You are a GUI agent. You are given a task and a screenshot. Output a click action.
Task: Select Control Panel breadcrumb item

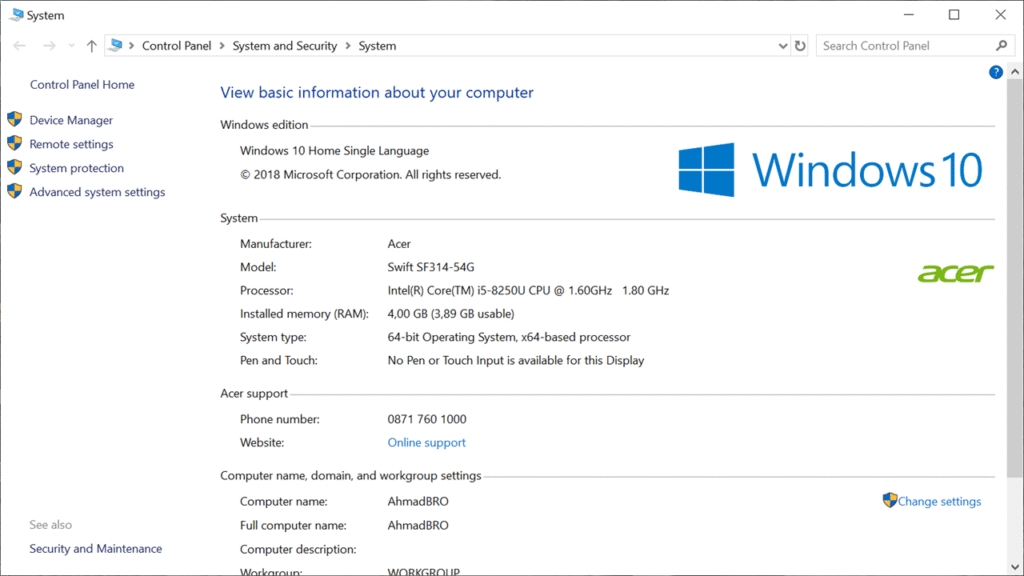[176, 46]
